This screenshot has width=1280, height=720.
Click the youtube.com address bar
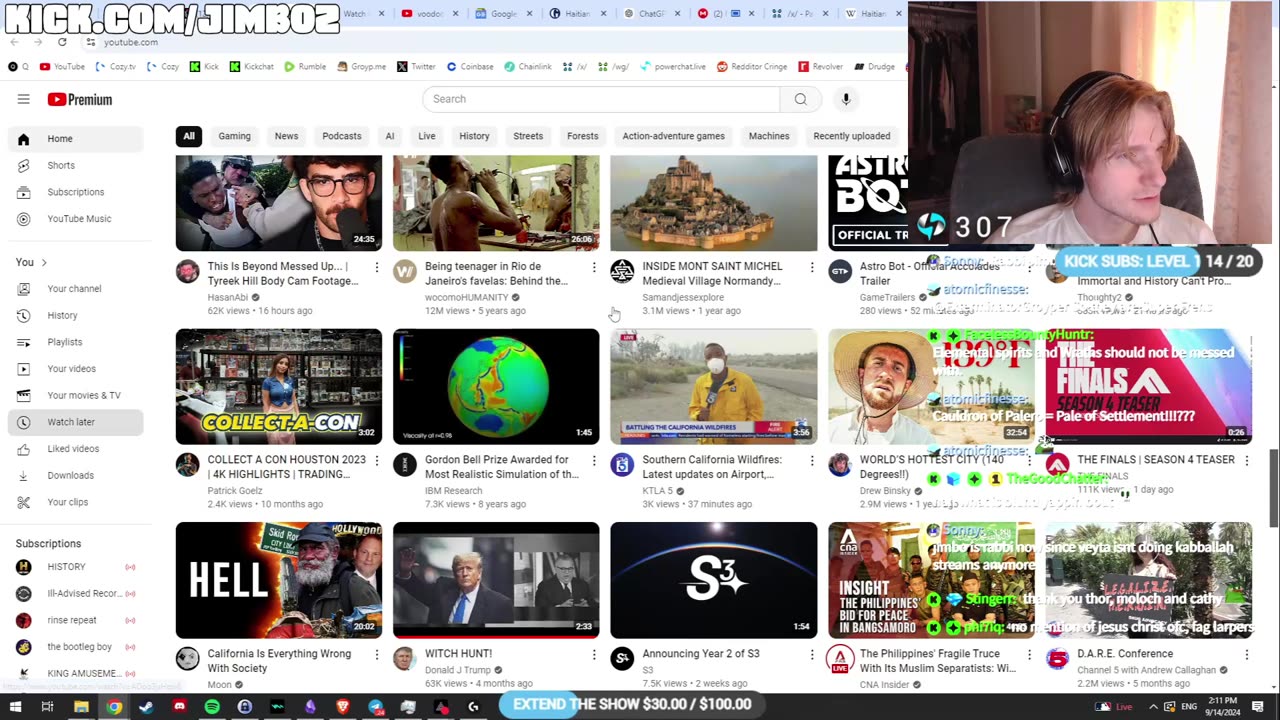[x=131, y=42]
